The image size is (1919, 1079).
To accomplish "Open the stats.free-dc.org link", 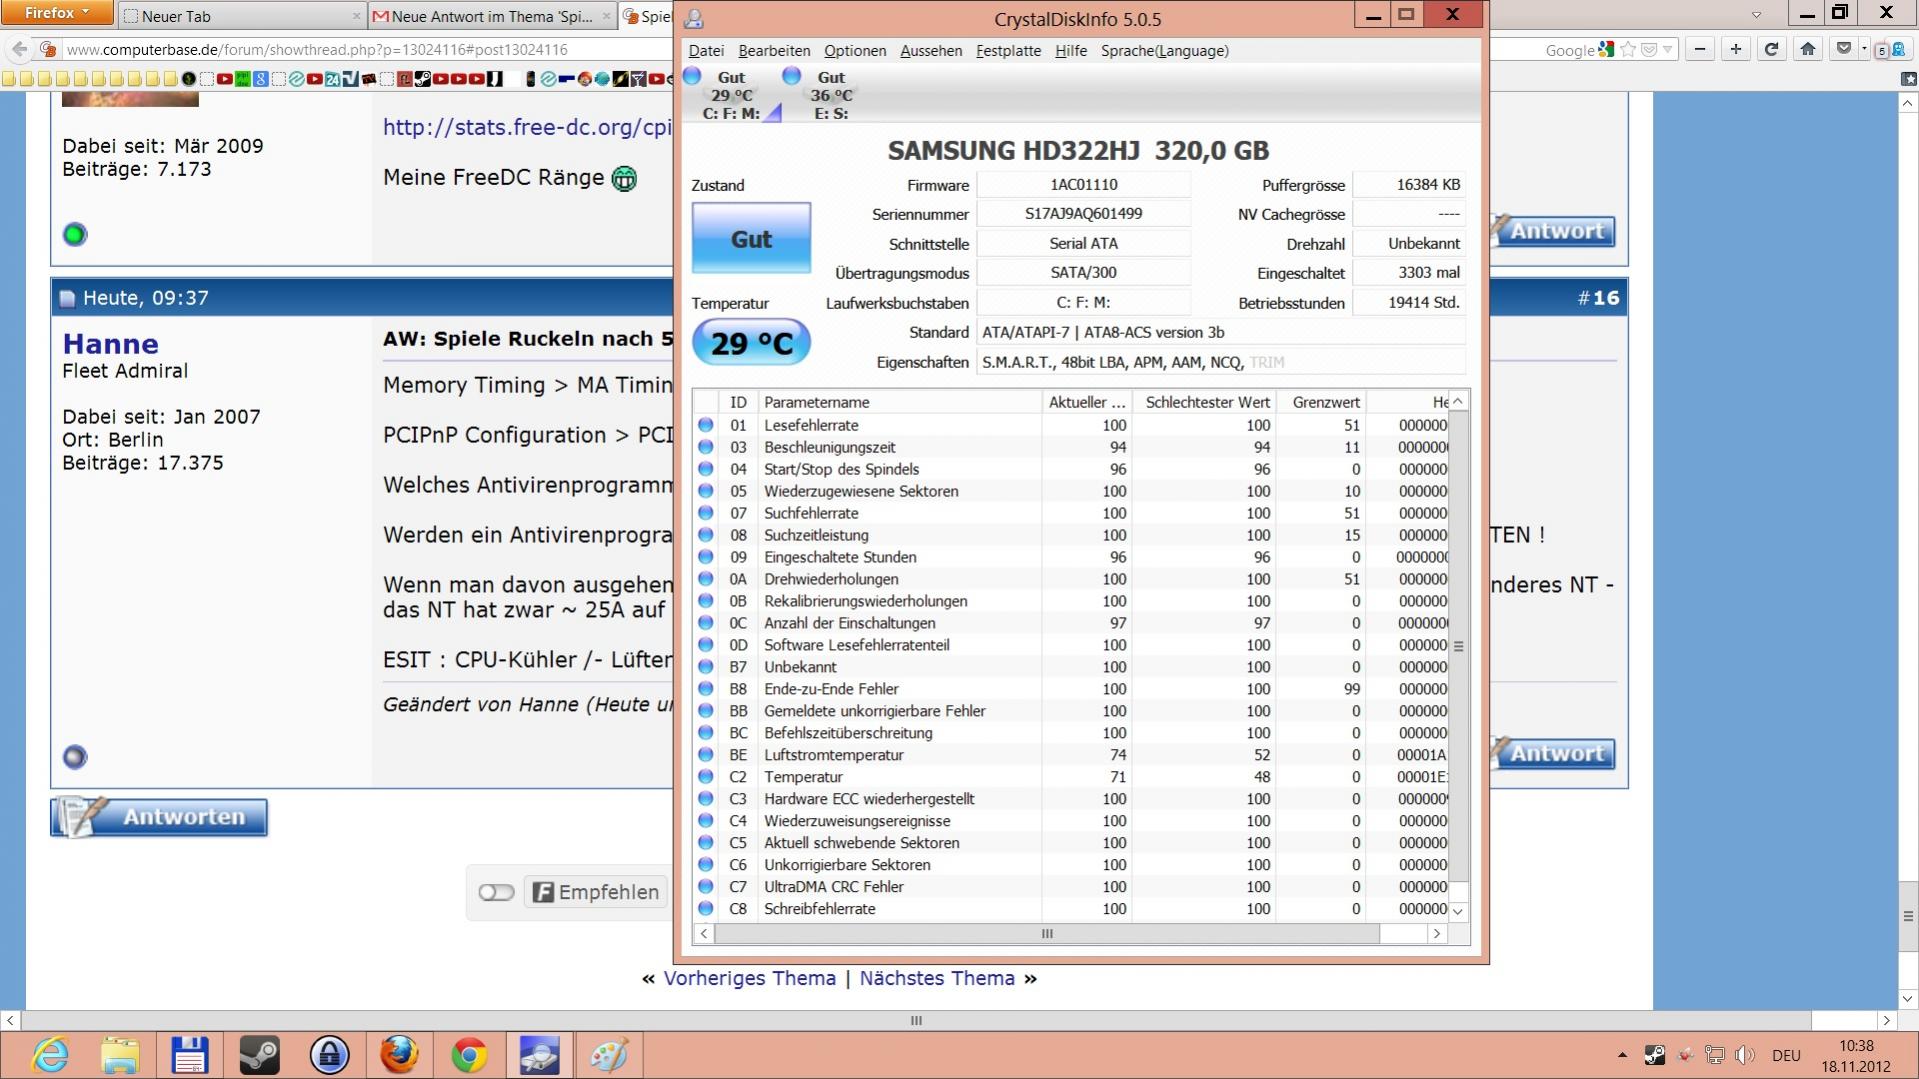I will 527,127.
